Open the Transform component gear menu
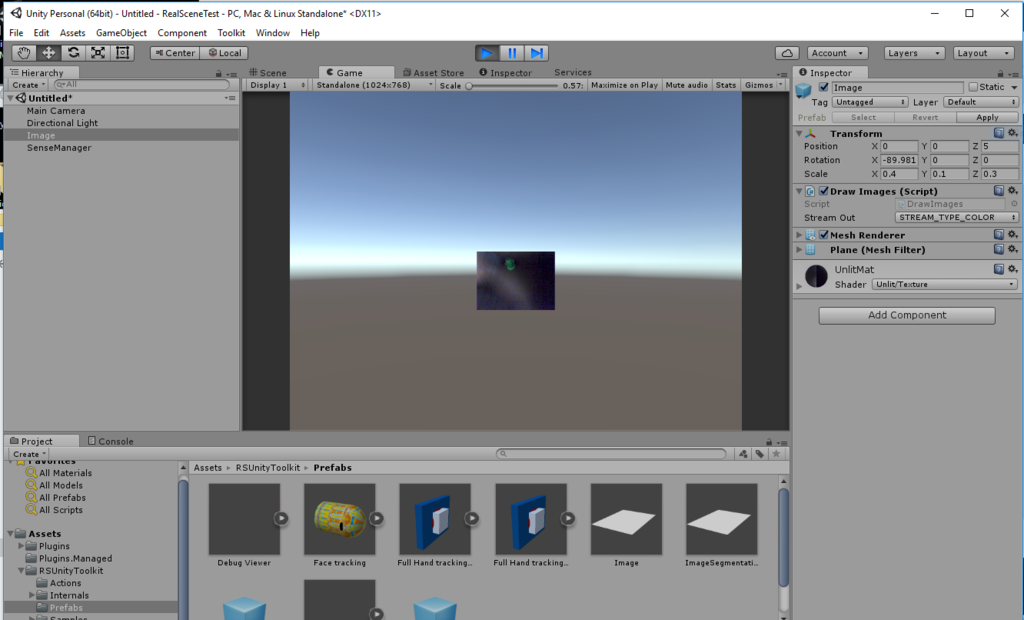Viewport: 1024px width, 620px height. (x=1012, y=133)
